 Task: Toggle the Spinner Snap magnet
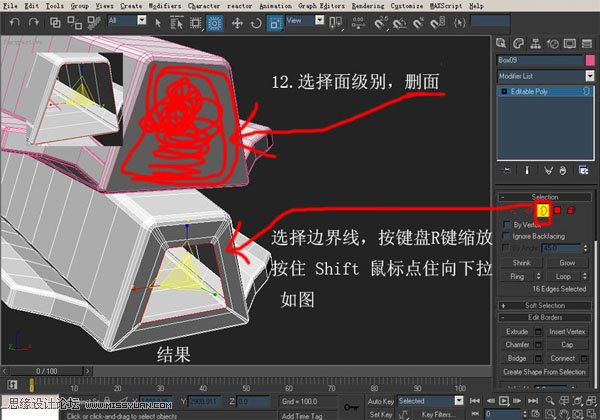[437, 23]
